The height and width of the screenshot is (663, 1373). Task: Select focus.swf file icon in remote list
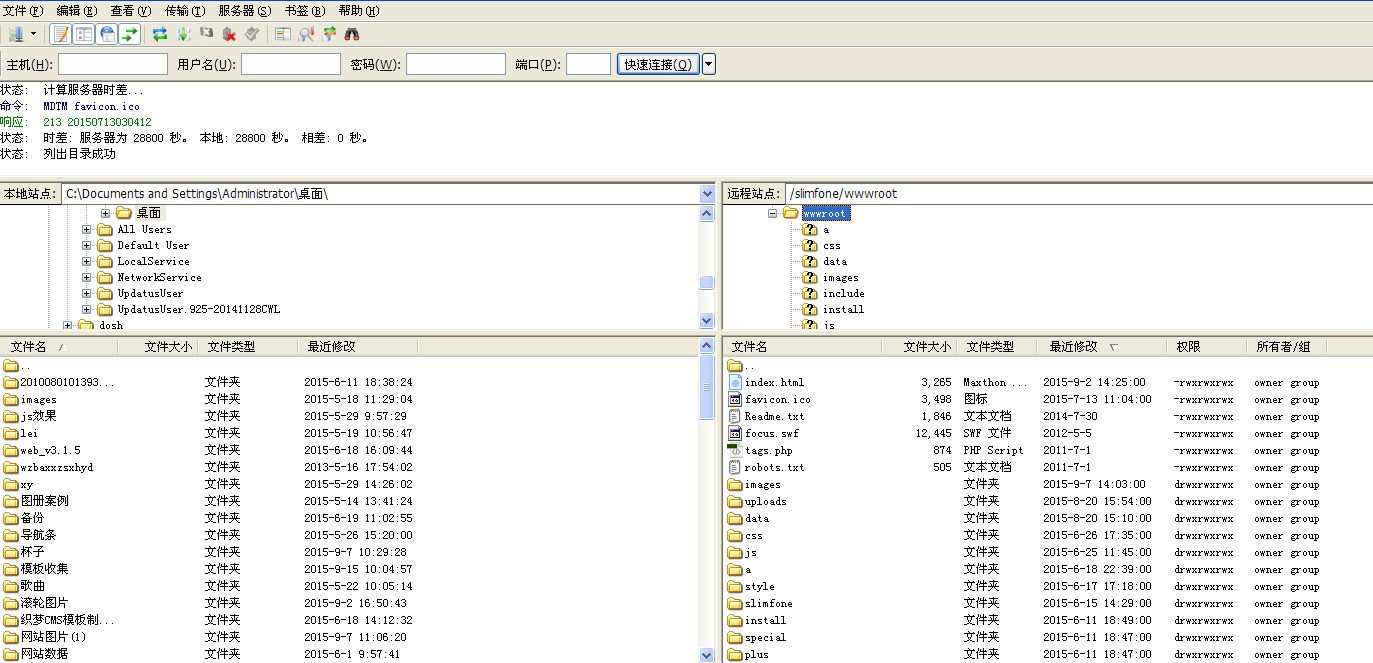click(735, 433)
